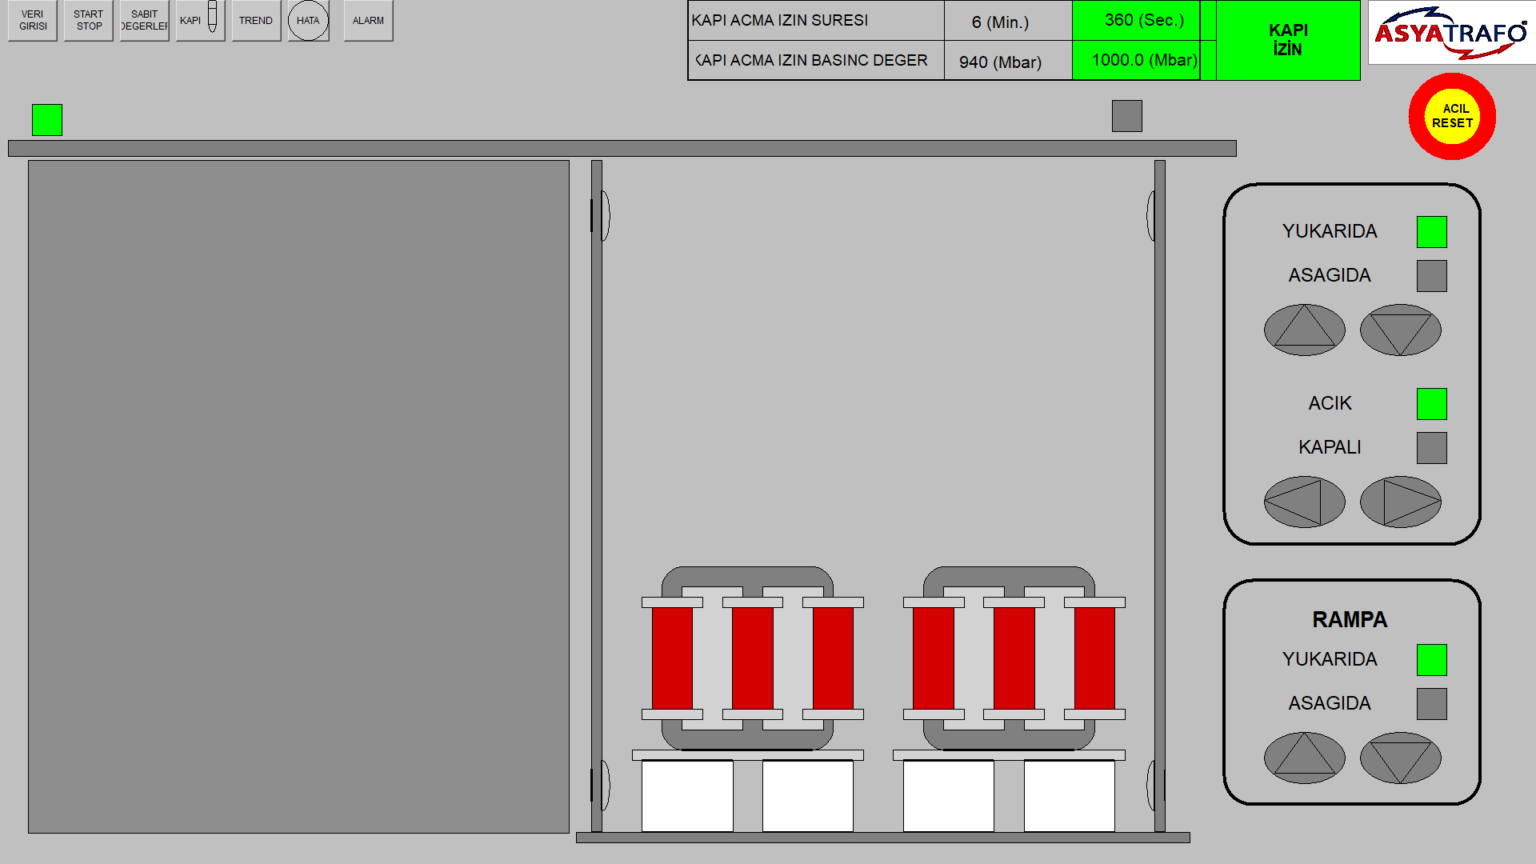Open the VERI GIRISI page

(33, 21)
